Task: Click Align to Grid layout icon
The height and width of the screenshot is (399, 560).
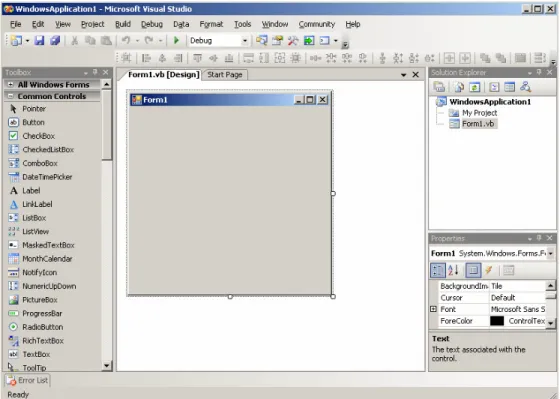Action: click(x=126, y=58)
